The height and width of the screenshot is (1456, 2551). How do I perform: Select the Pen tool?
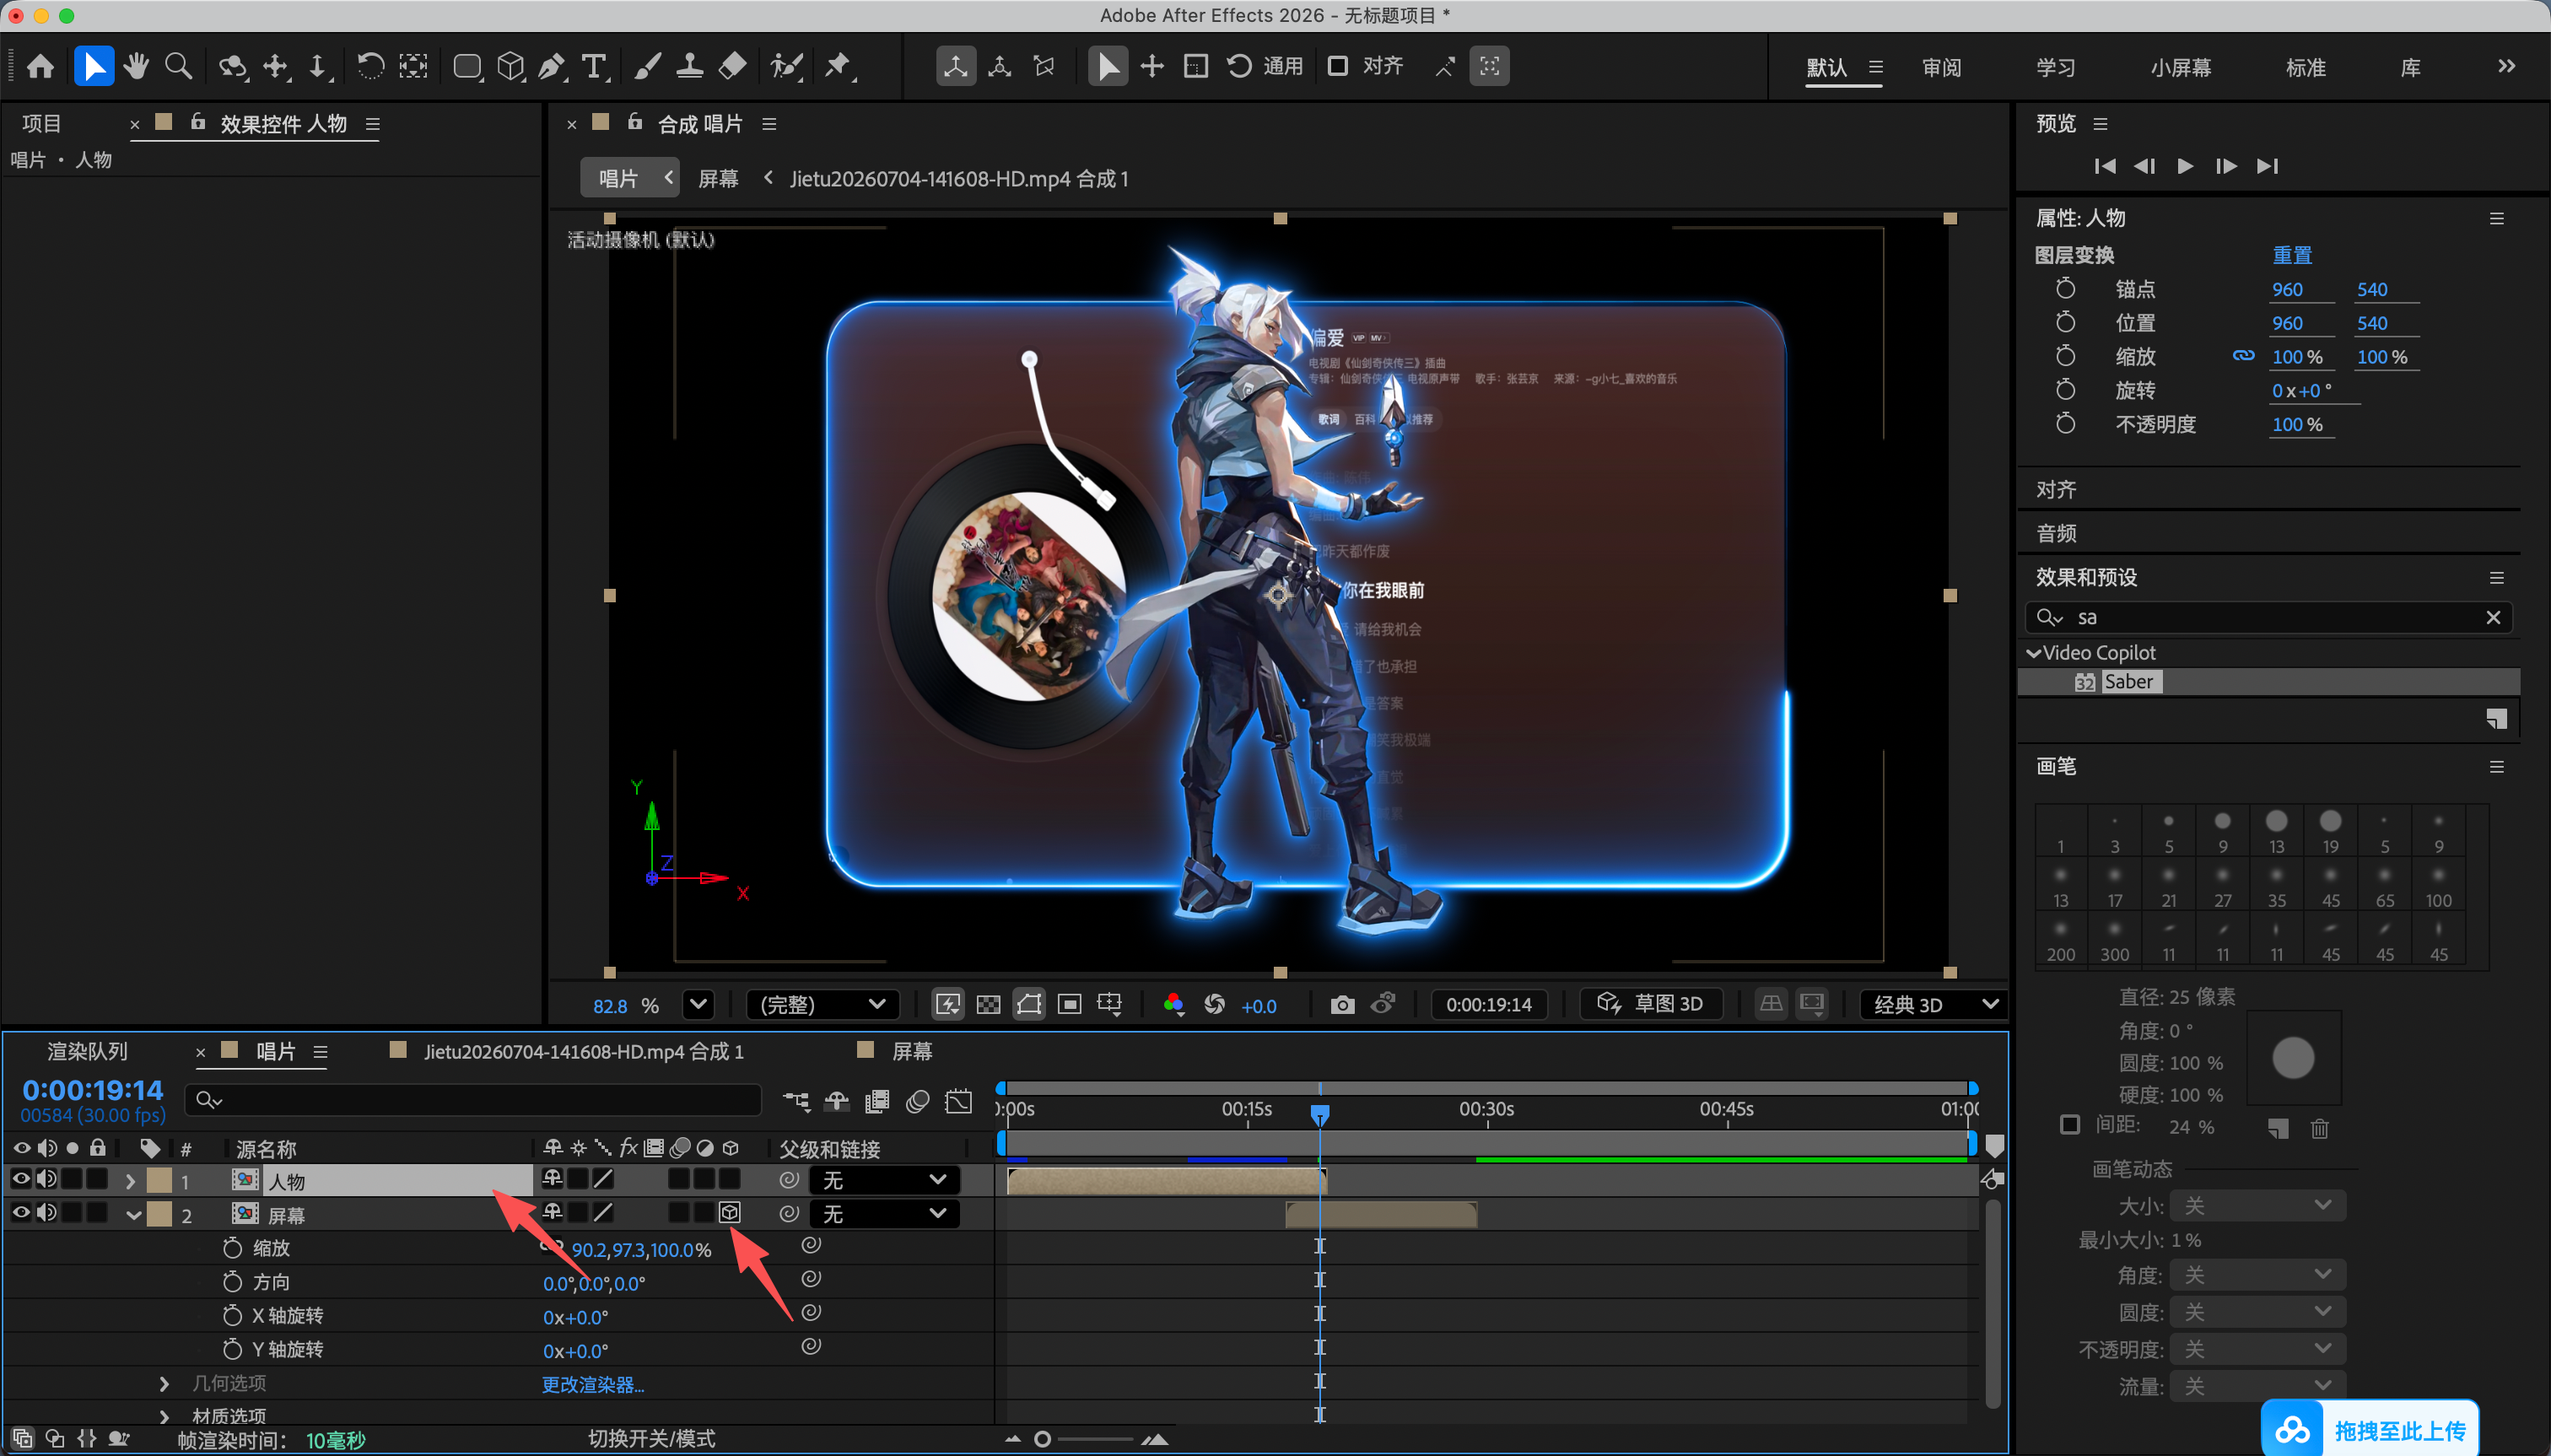pos(551,67)
